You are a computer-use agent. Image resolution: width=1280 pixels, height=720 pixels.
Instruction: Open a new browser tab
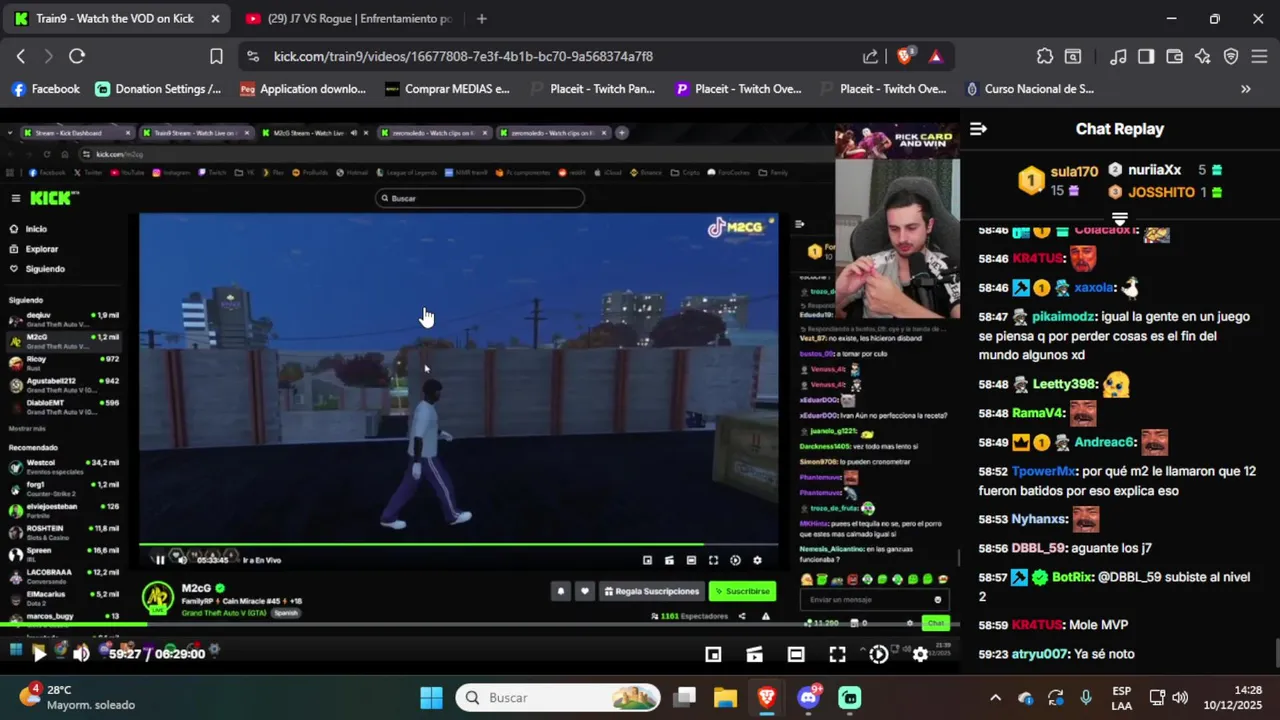coord(482,19)
